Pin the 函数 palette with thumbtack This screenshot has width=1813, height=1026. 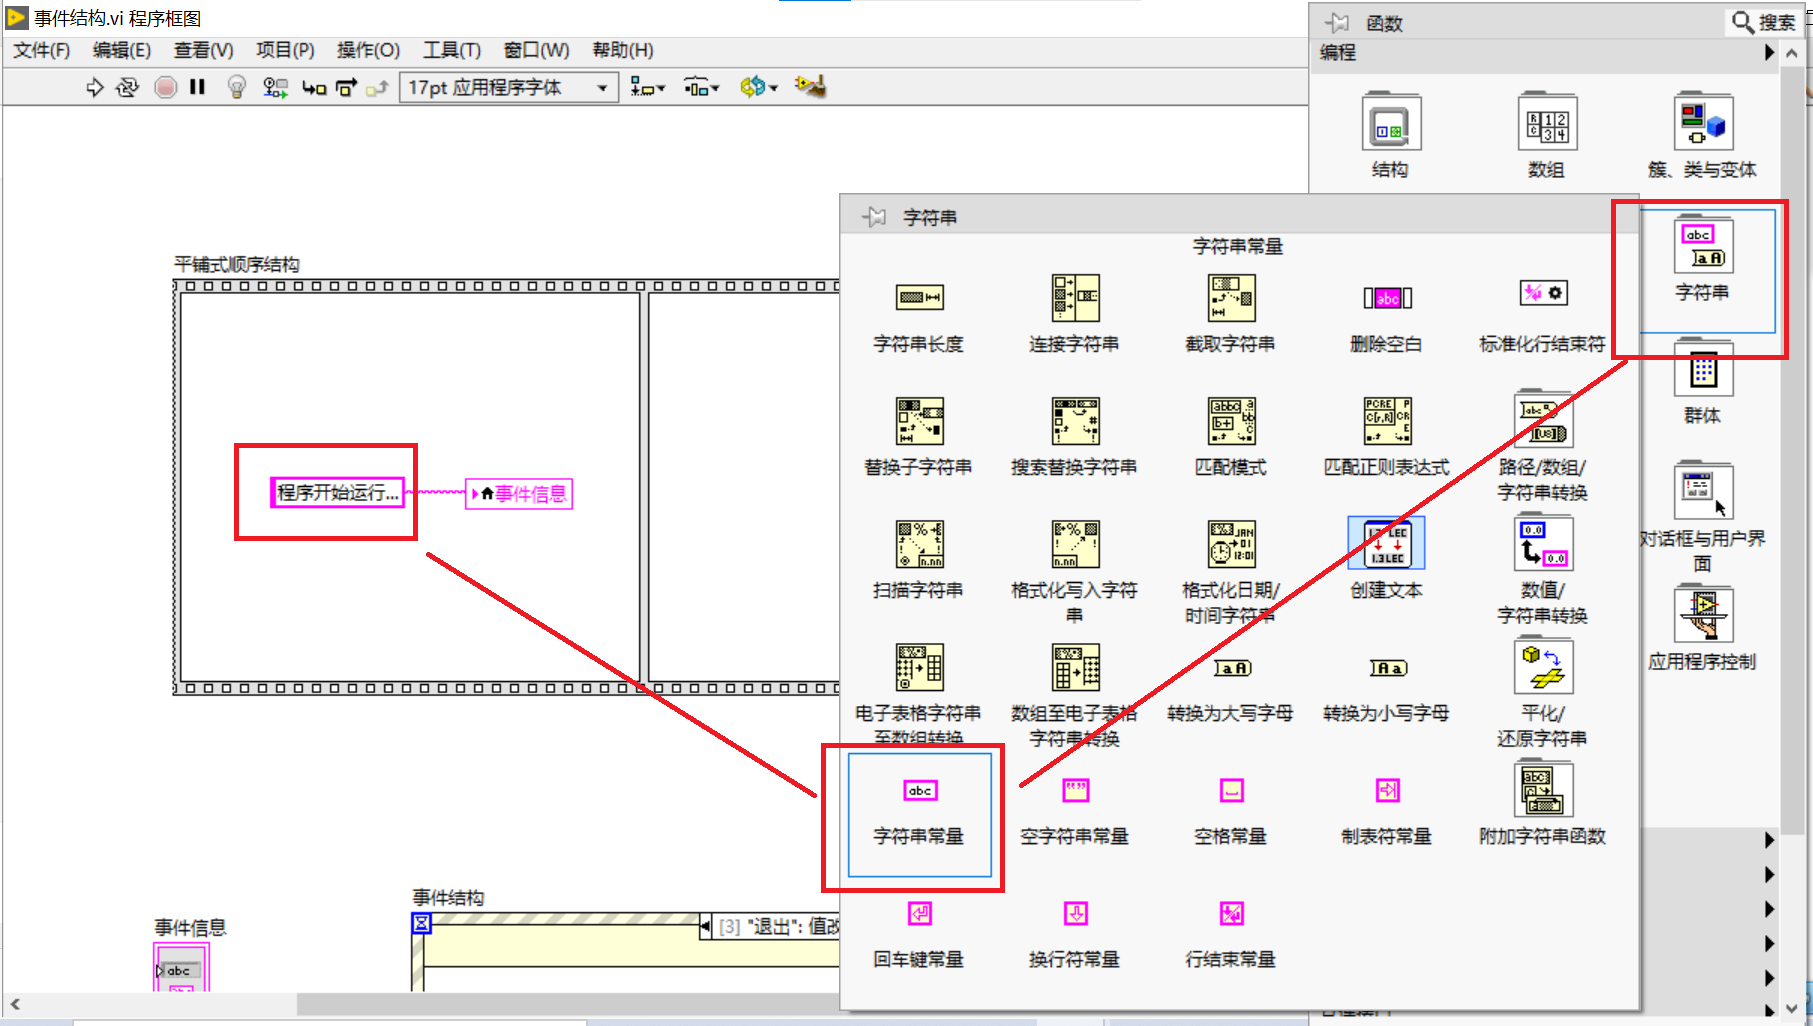tap(1337, 22)
